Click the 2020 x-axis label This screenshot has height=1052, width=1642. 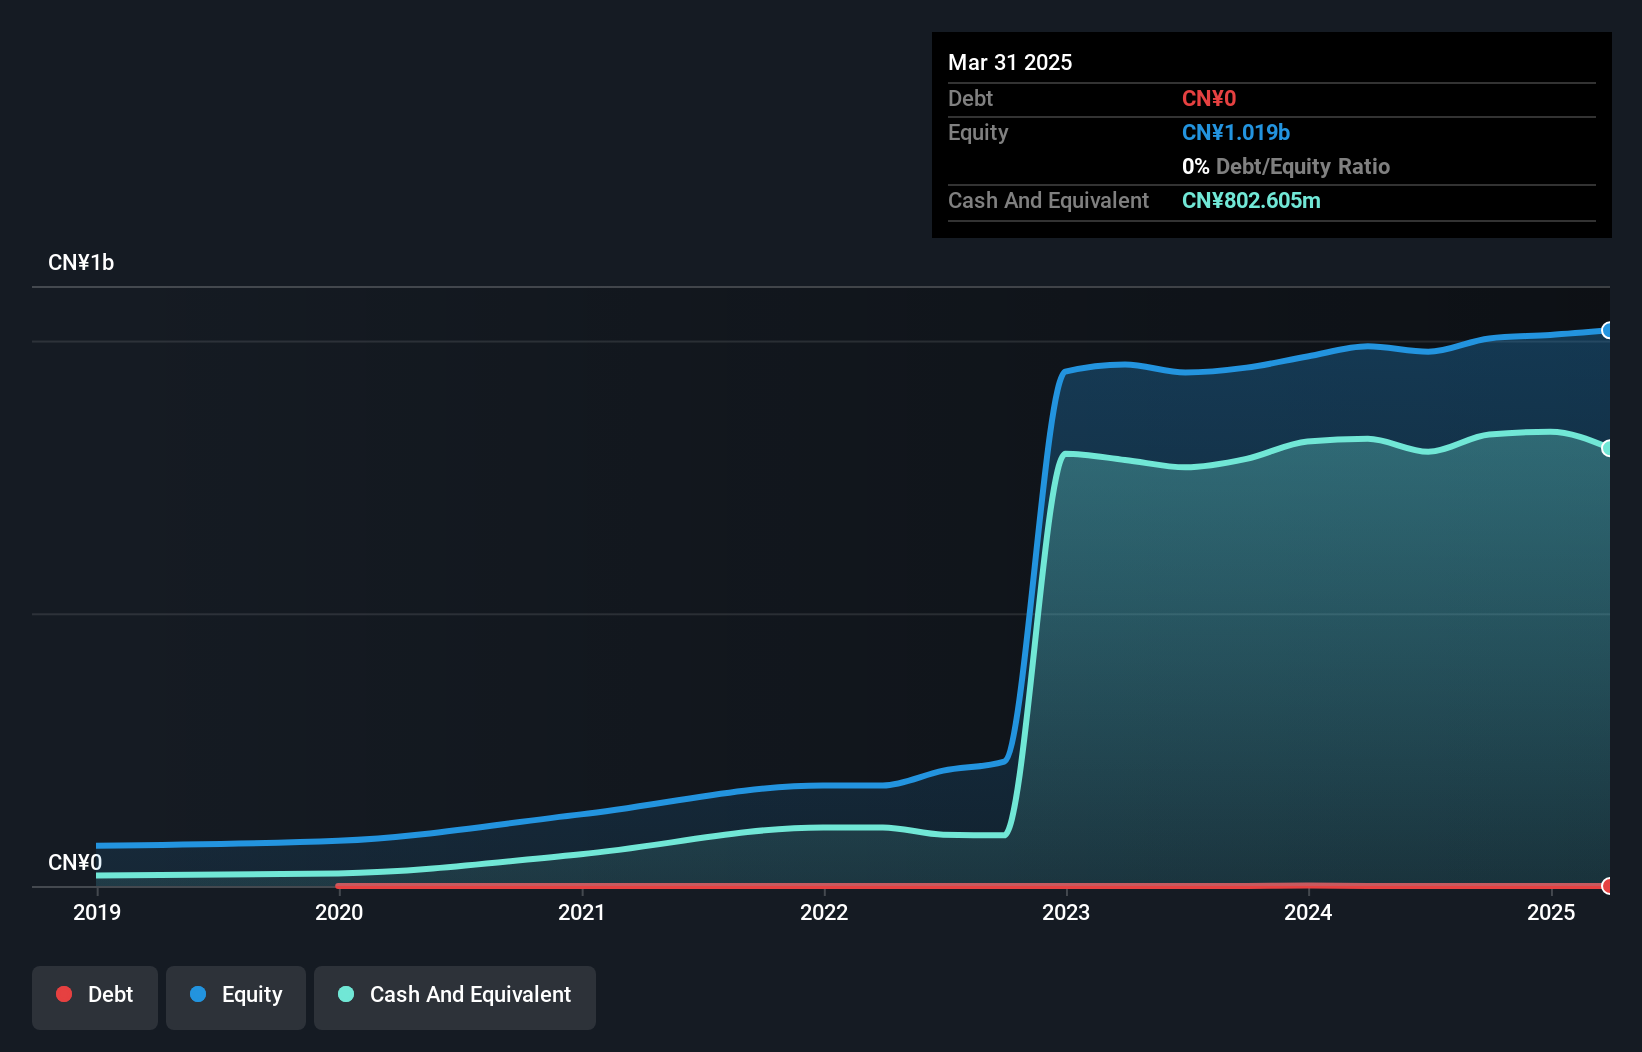[339, 912]
